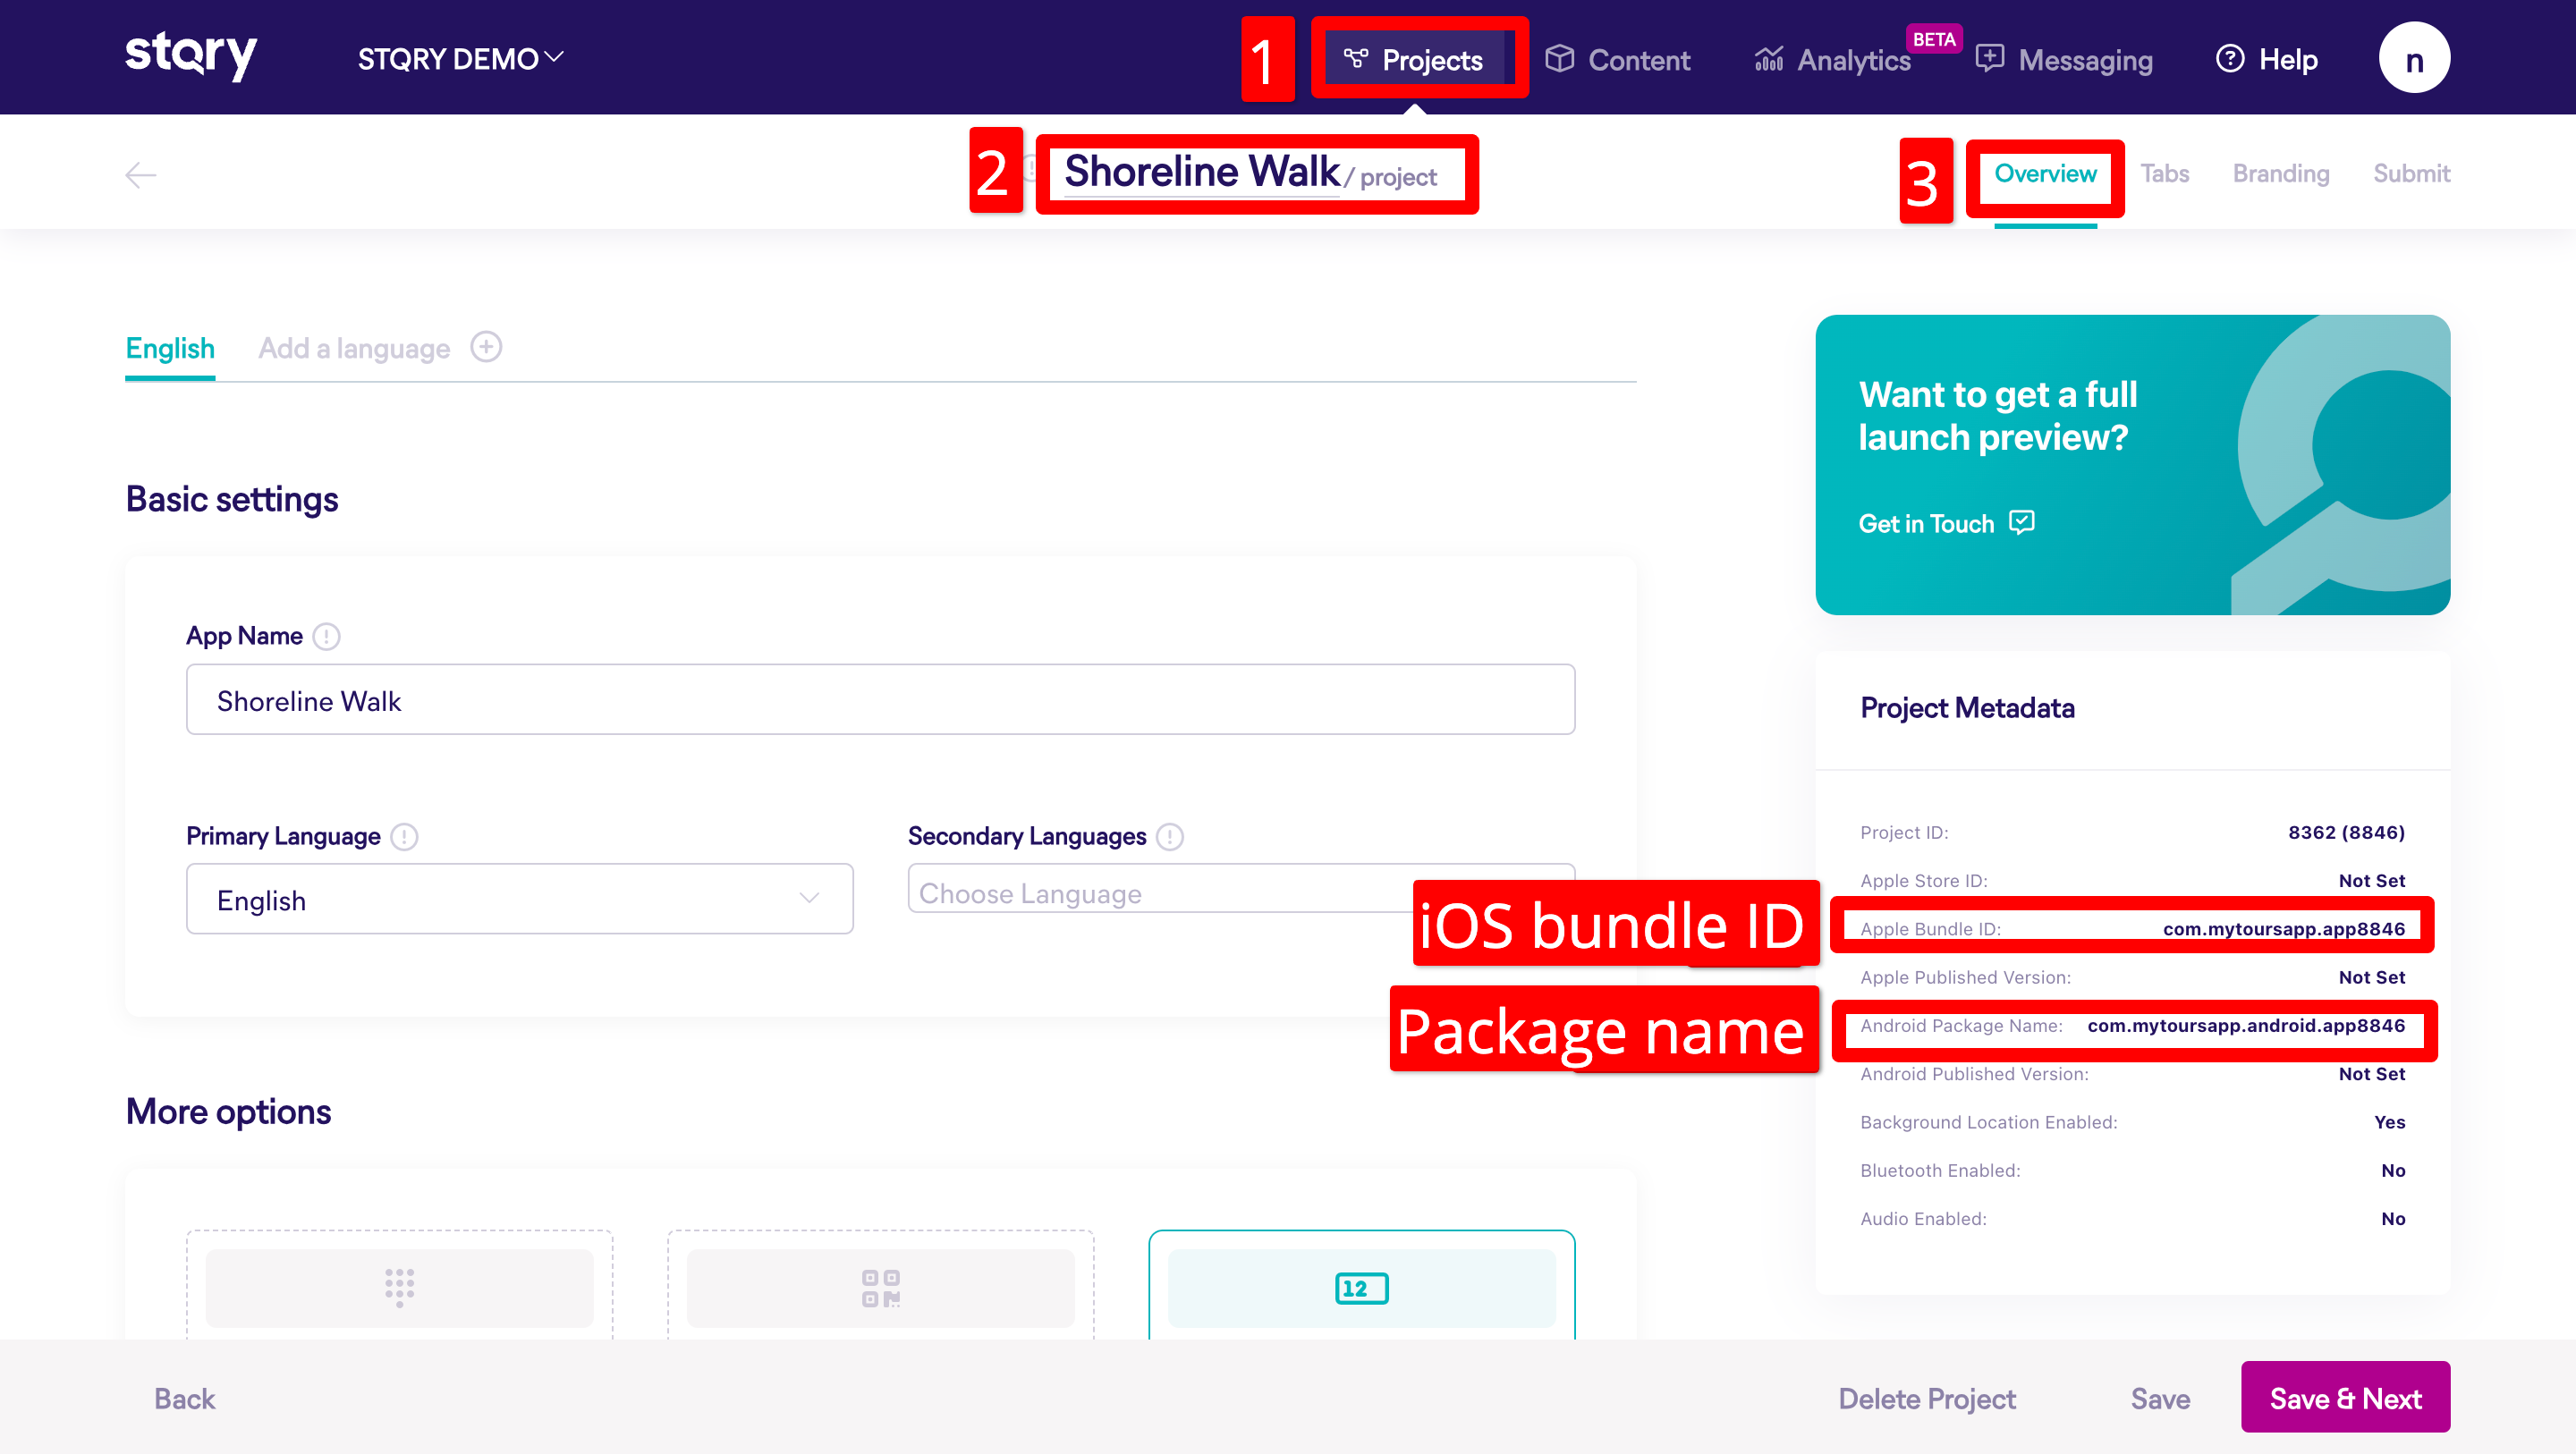The image size is (2576, 1454).
Task: Select the QR code option card
Action: pos(880,1287)
